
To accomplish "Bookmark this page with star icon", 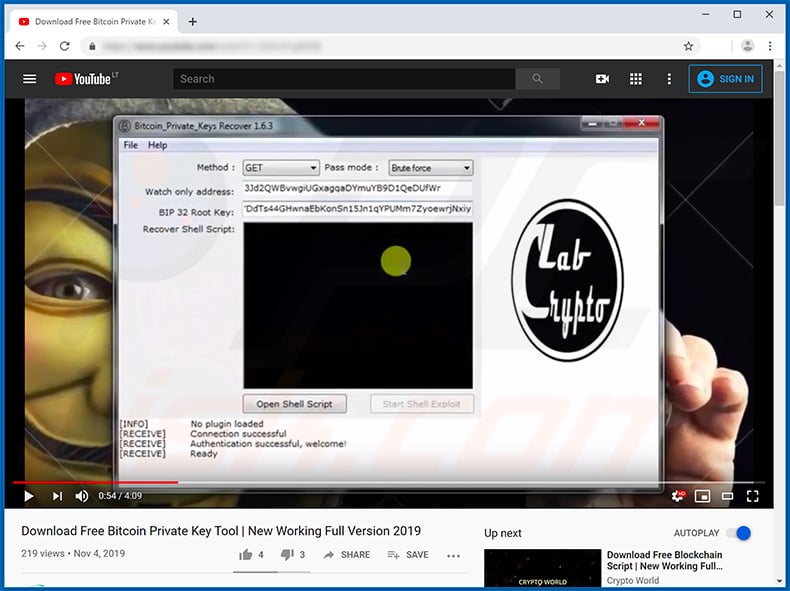I will (x=688, y=46).
